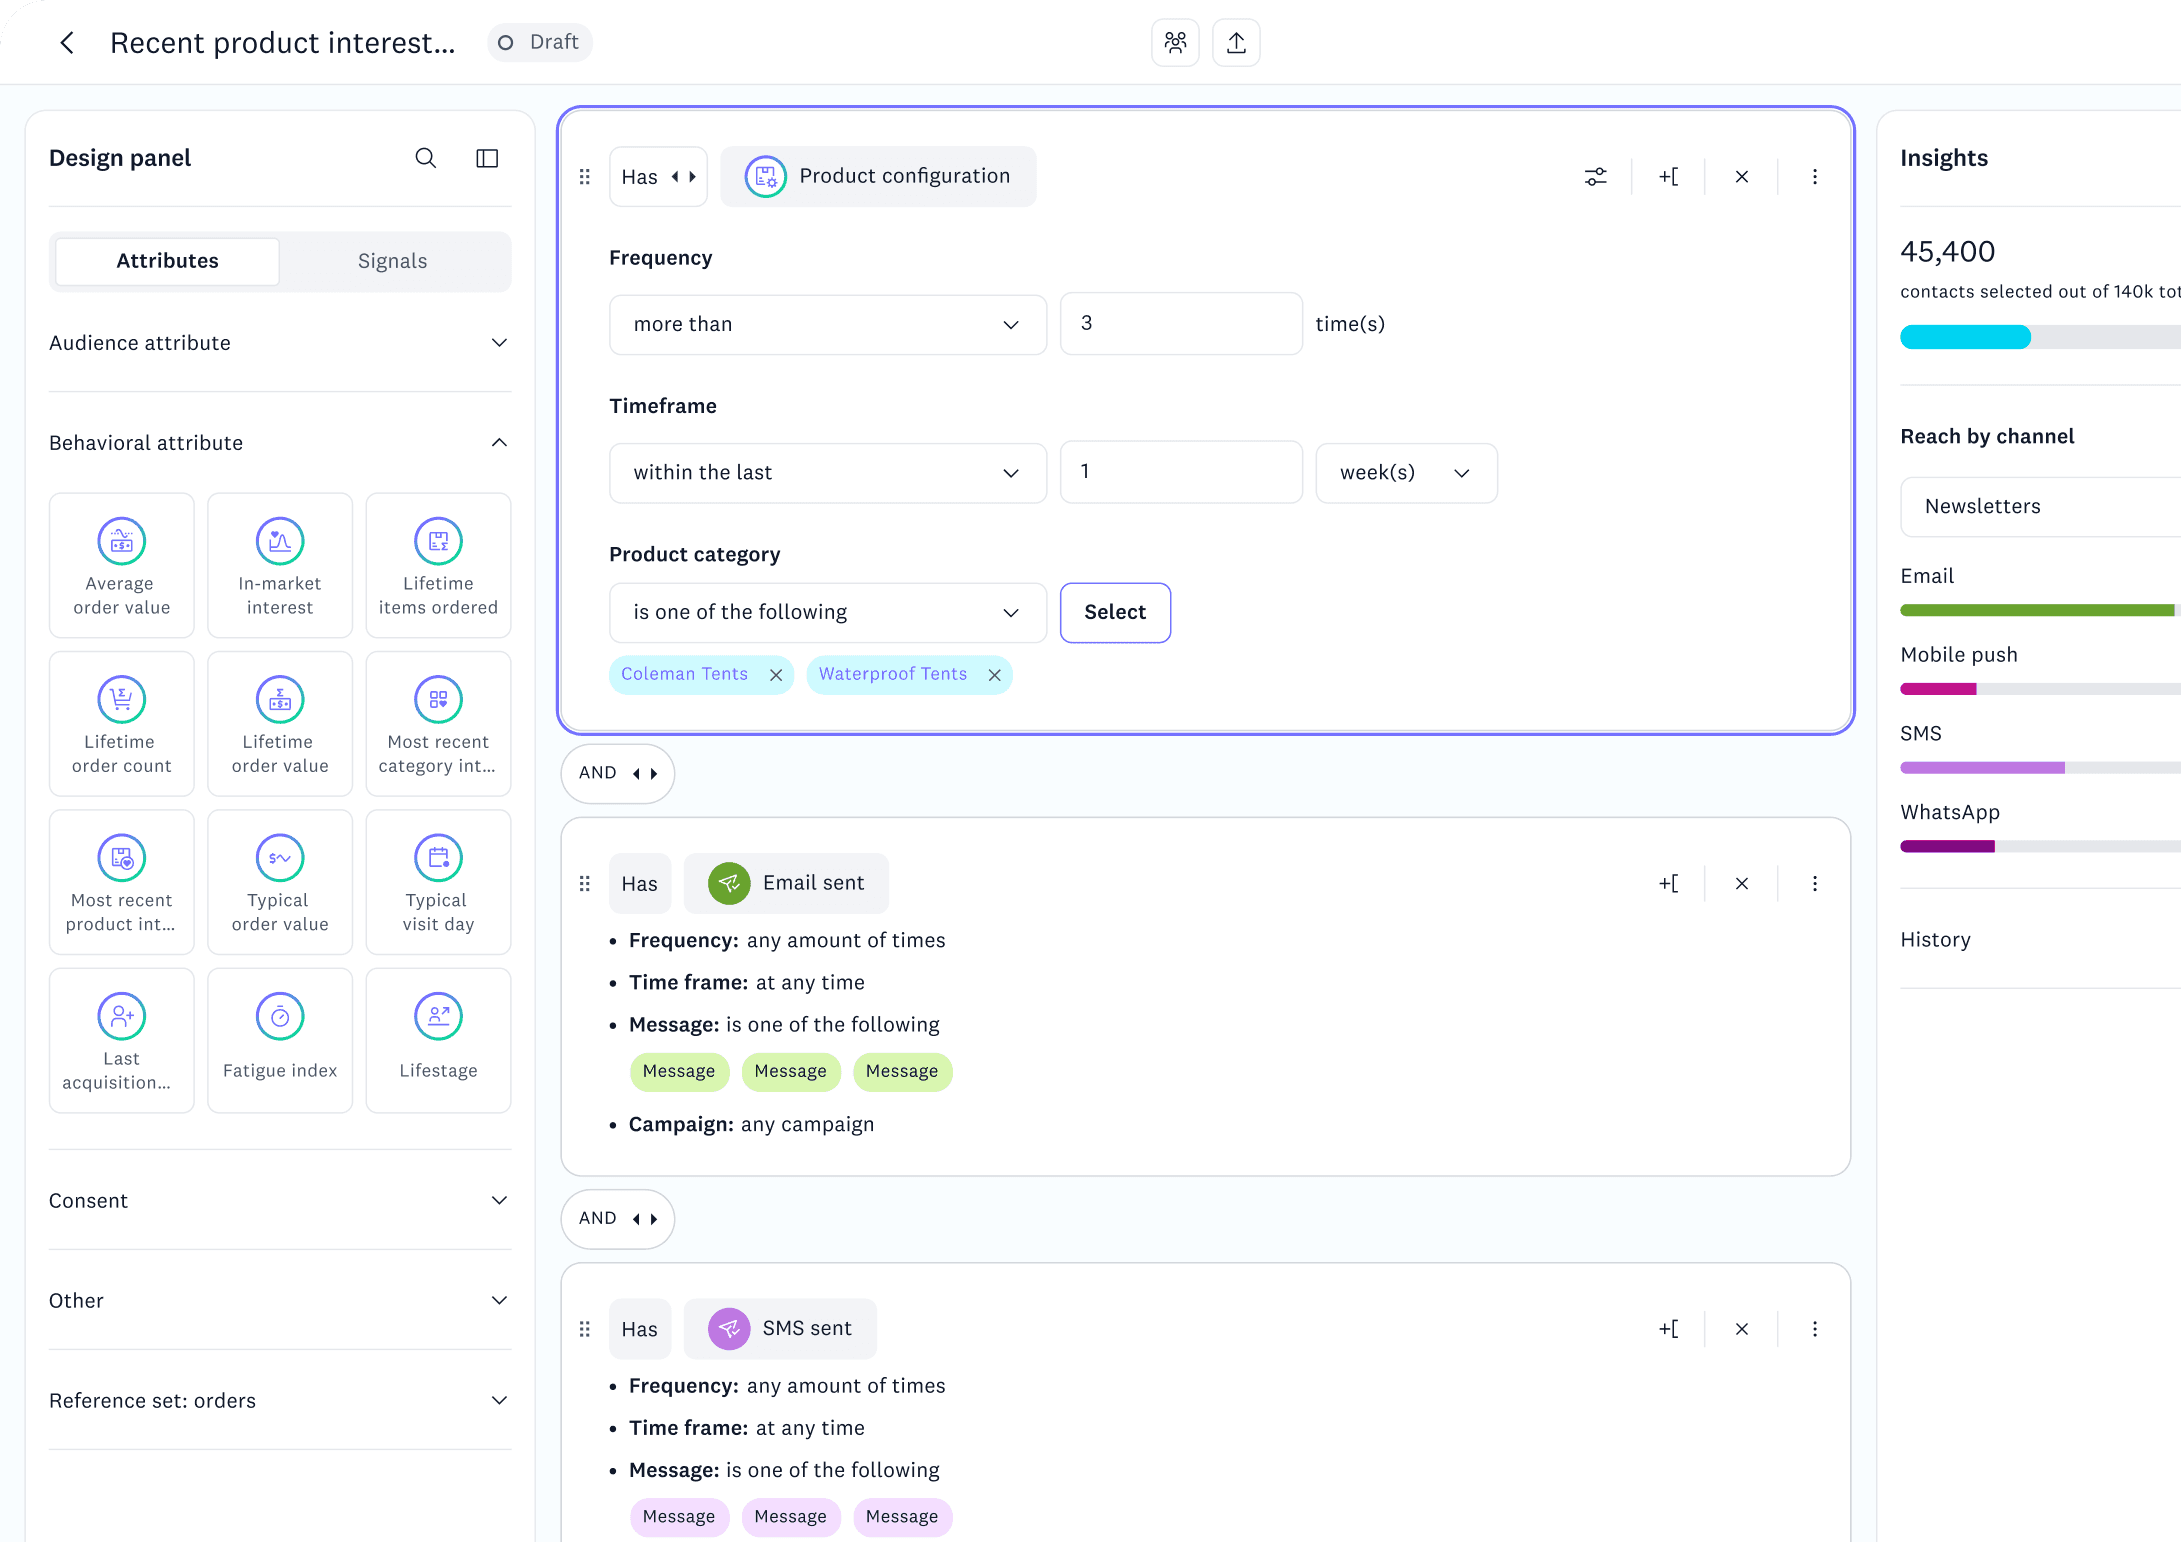This screenshot has width=2181, height=1542.
Task: Click the contacts selected progress bar
Action: pyautogui.click(x=2040, y=337)
